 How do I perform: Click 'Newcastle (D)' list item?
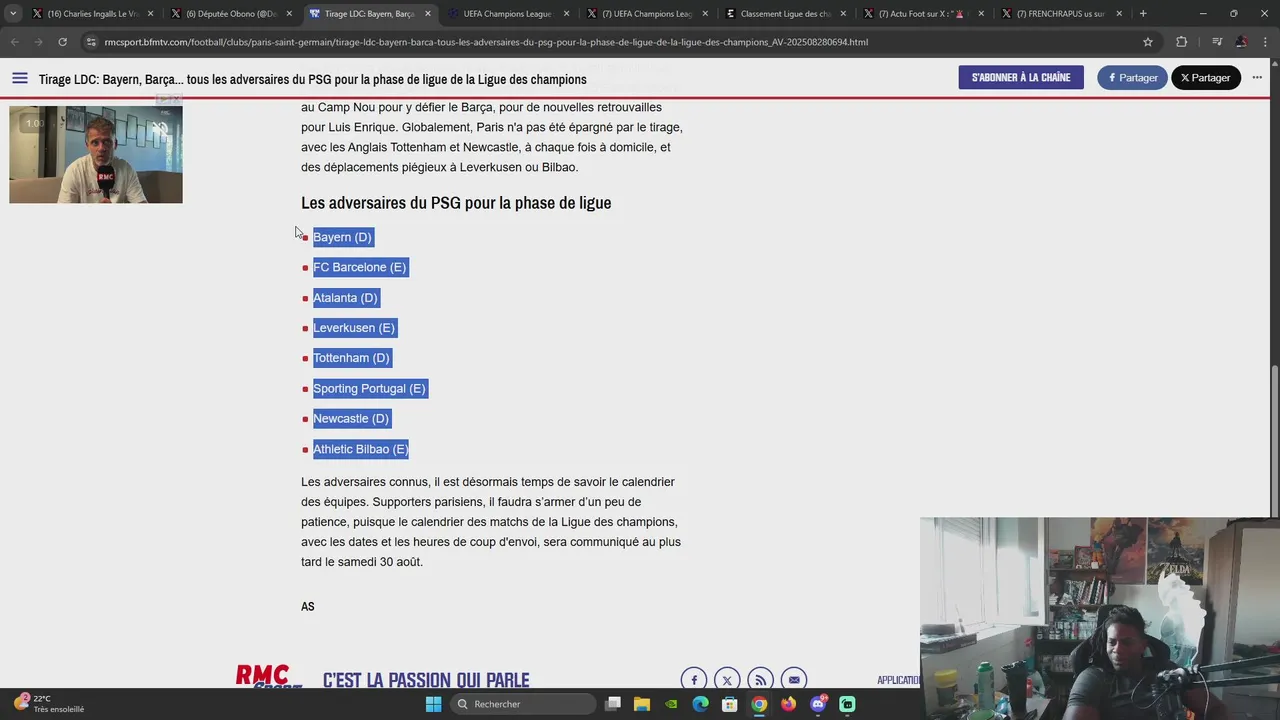tap(351, 418)
